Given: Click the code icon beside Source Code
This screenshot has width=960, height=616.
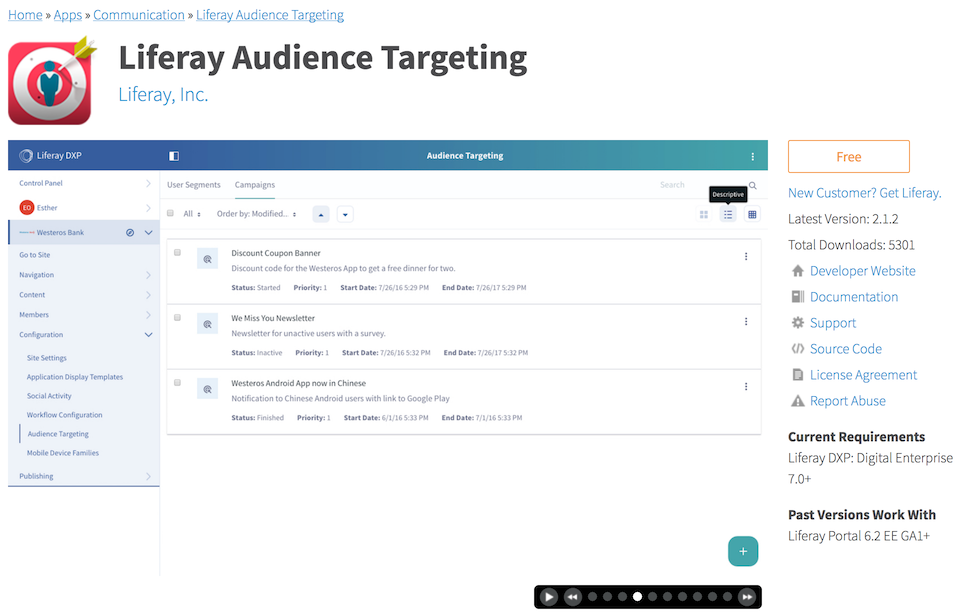Looking at the screenshot, I should click(798, 349).
